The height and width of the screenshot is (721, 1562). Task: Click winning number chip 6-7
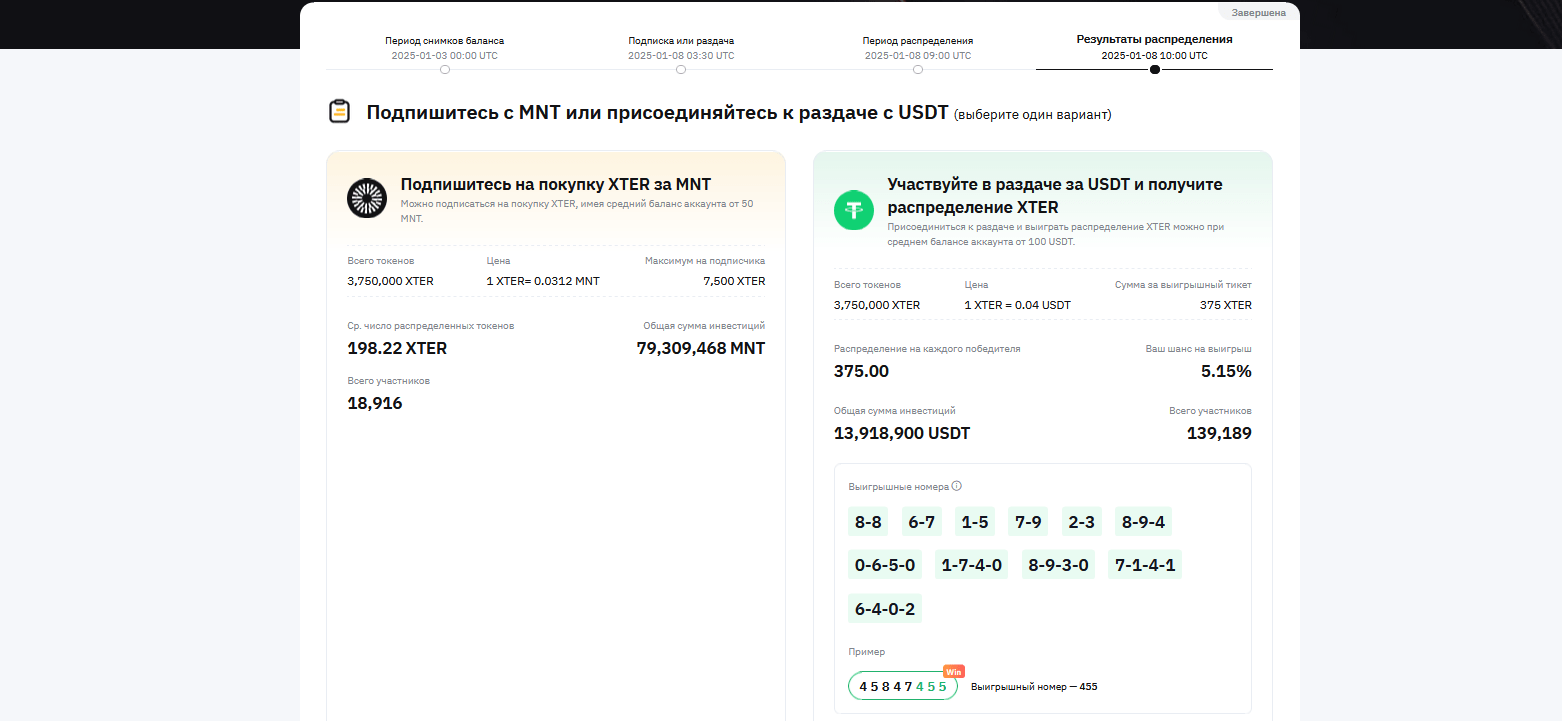(921, 522)
